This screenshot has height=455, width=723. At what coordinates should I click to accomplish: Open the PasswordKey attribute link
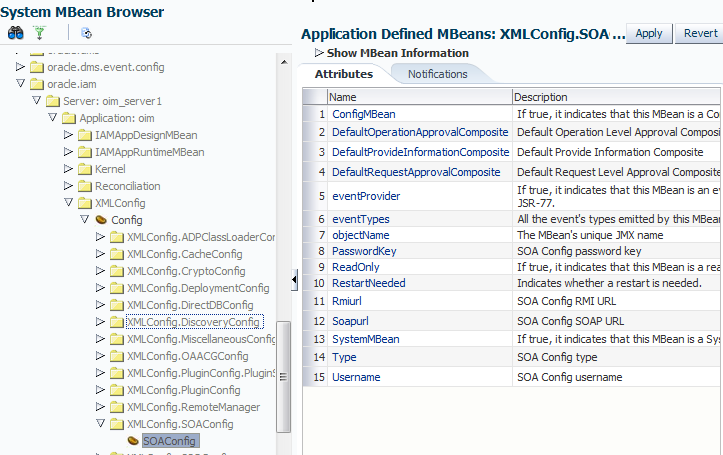tap(364, 251)
